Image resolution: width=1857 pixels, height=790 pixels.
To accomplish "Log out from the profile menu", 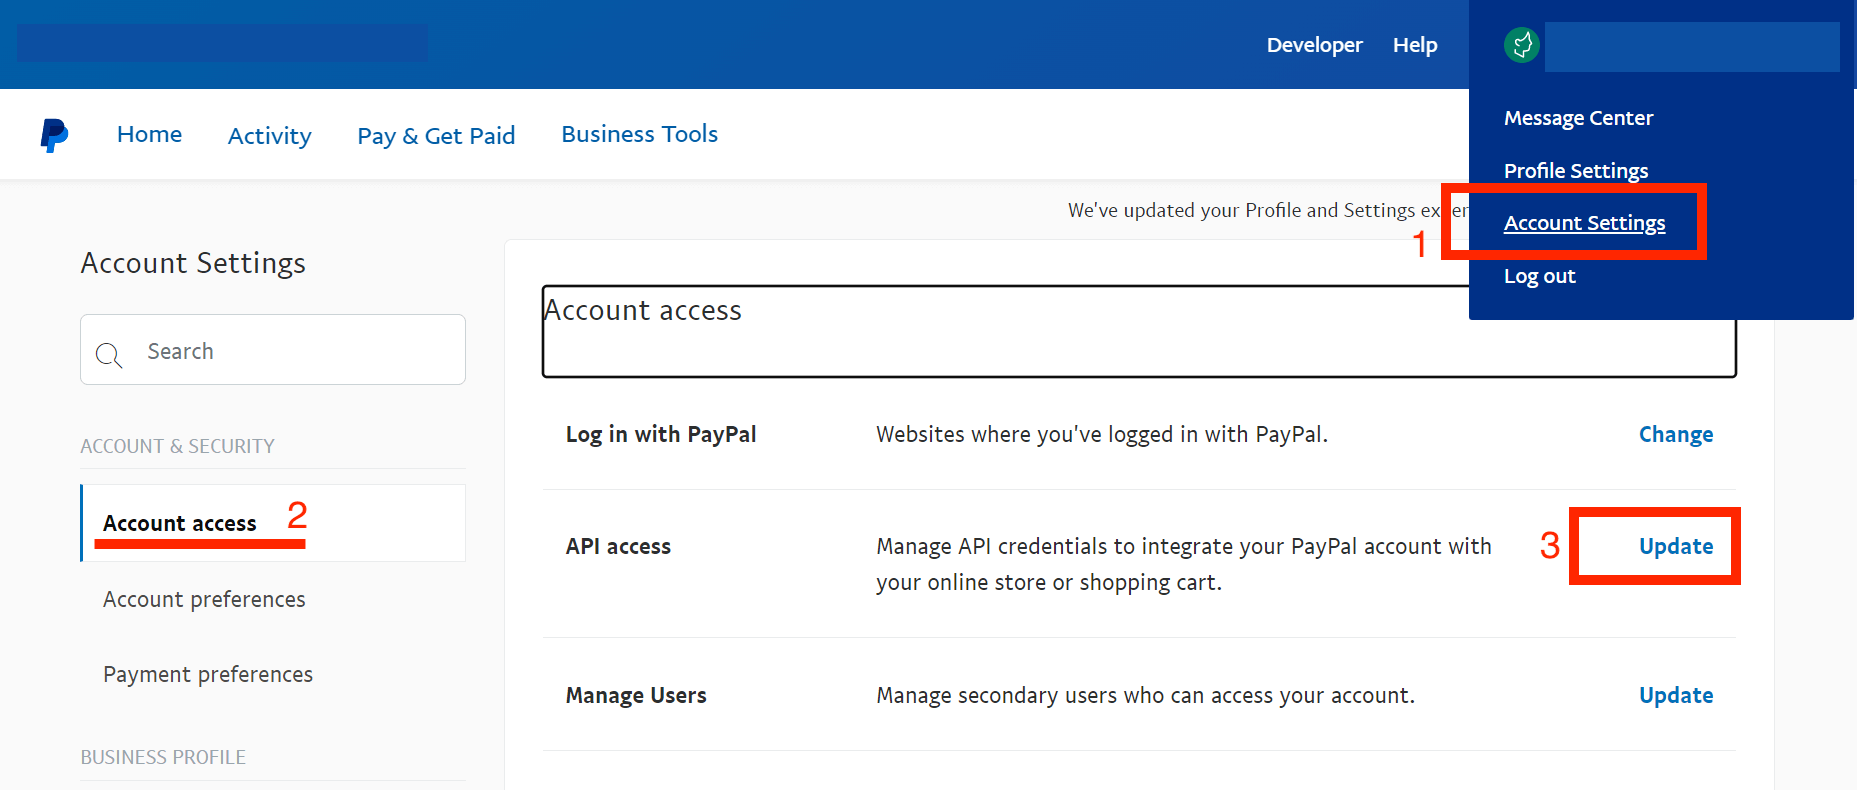I will pyautogui.click(x=1539, y=276).
